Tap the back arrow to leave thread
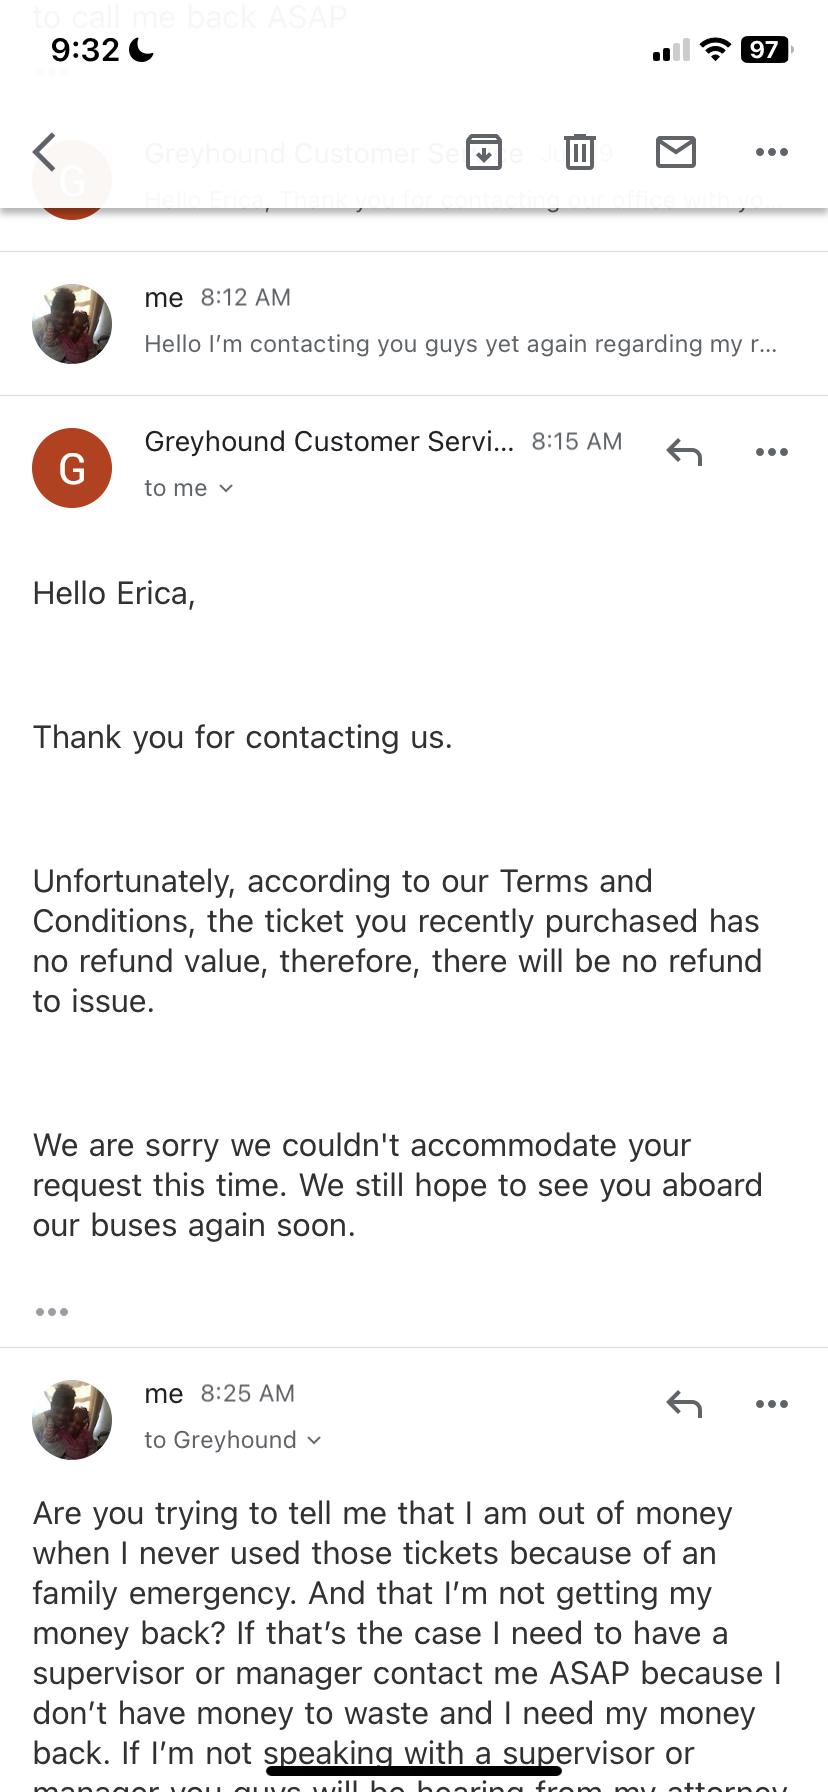 coord(45,152)
